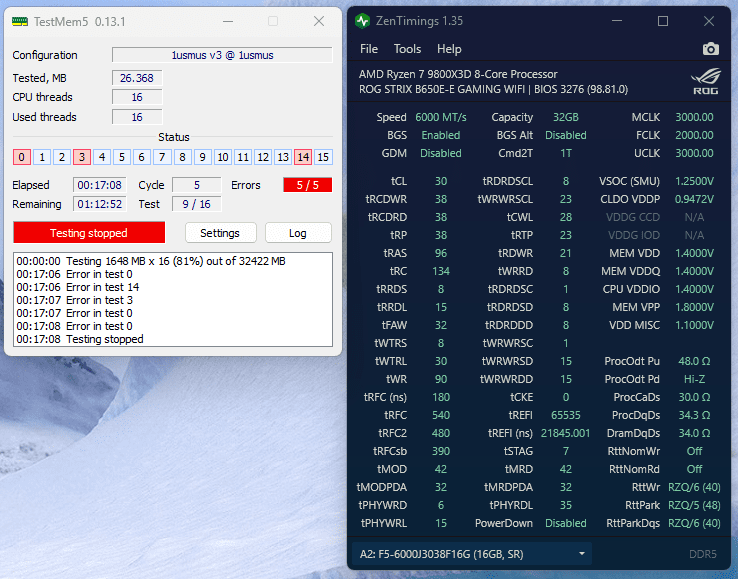Maximize the ZenTimings window

coord(663,21)
